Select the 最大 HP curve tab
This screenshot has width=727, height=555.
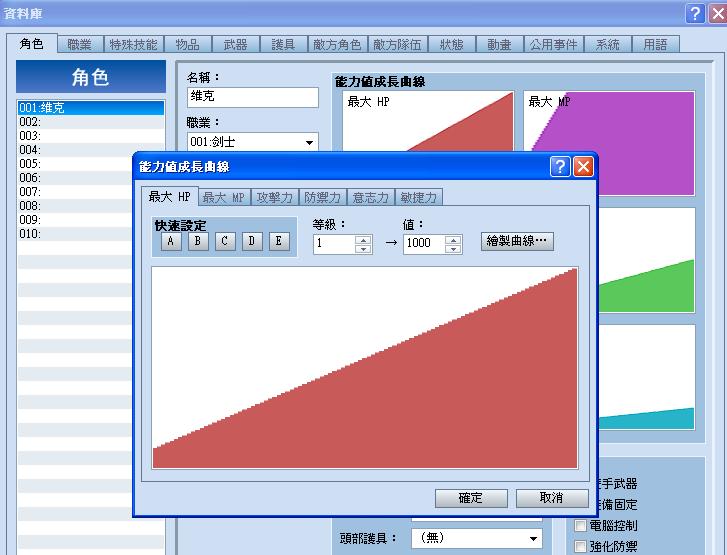tap(170, 197)
